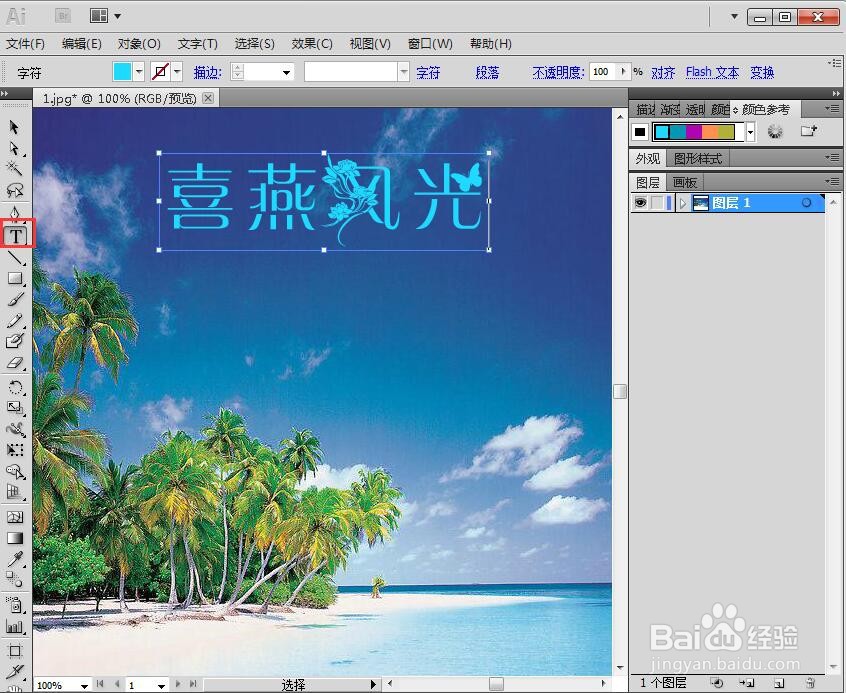Select the Type tool in the toolbar
Screen dimensions: 846x693
[x=16, y=234]
